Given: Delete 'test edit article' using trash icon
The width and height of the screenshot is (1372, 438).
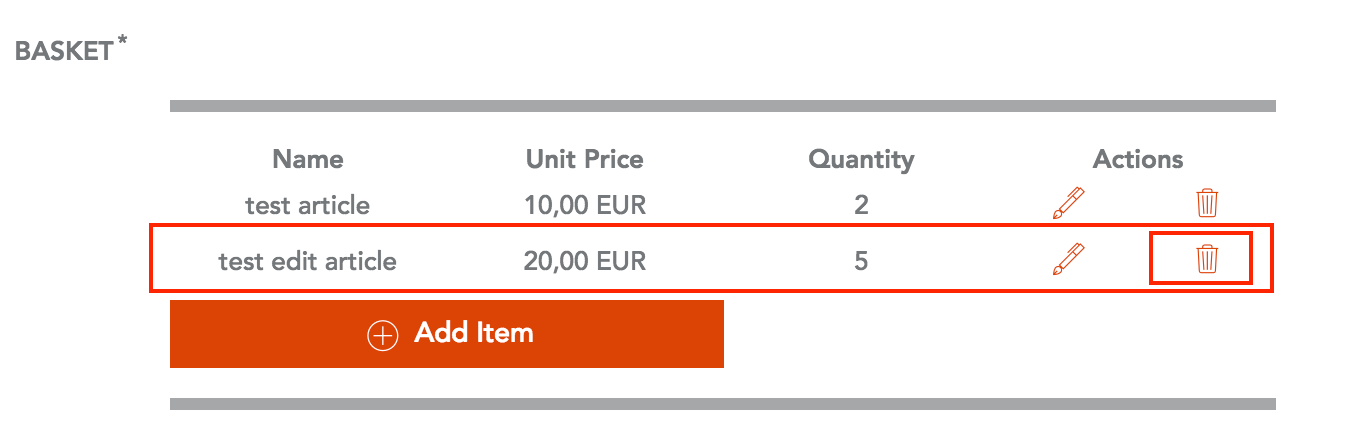Looking at the screenshot, I should coord(1207,260).
